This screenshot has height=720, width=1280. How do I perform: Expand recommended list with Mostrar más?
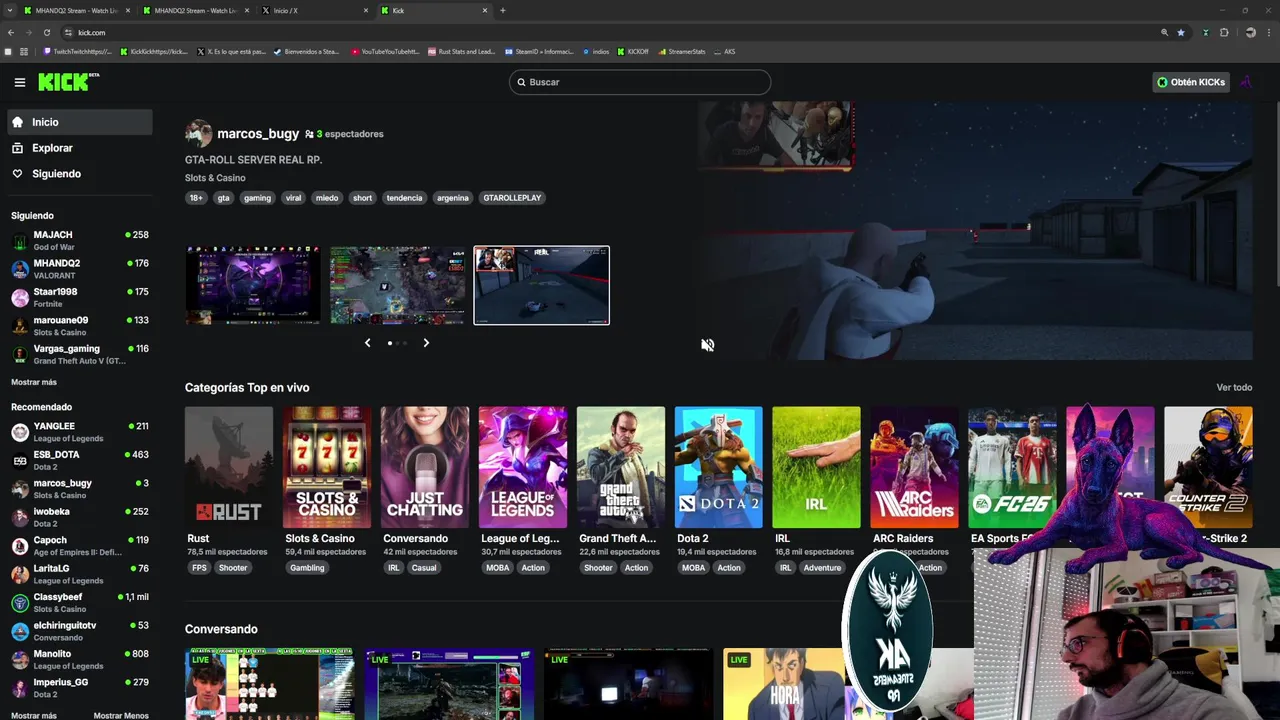click(34, 716)
